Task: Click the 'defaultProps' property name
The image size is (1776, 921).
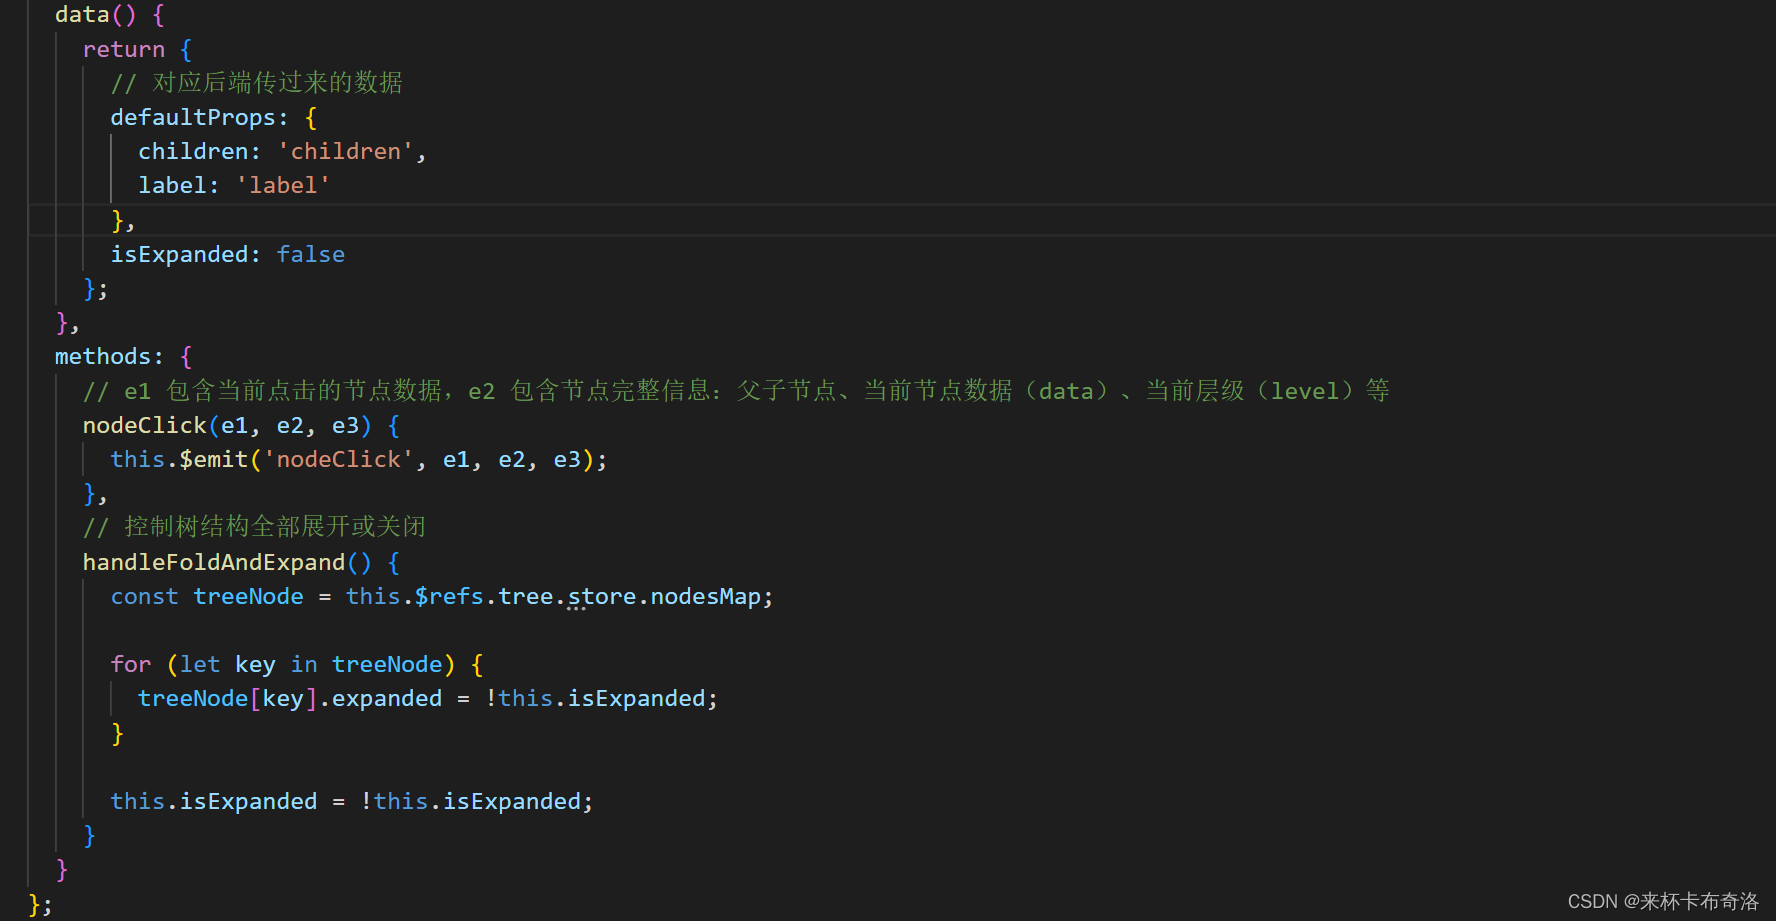Action: tap(193, 117)
